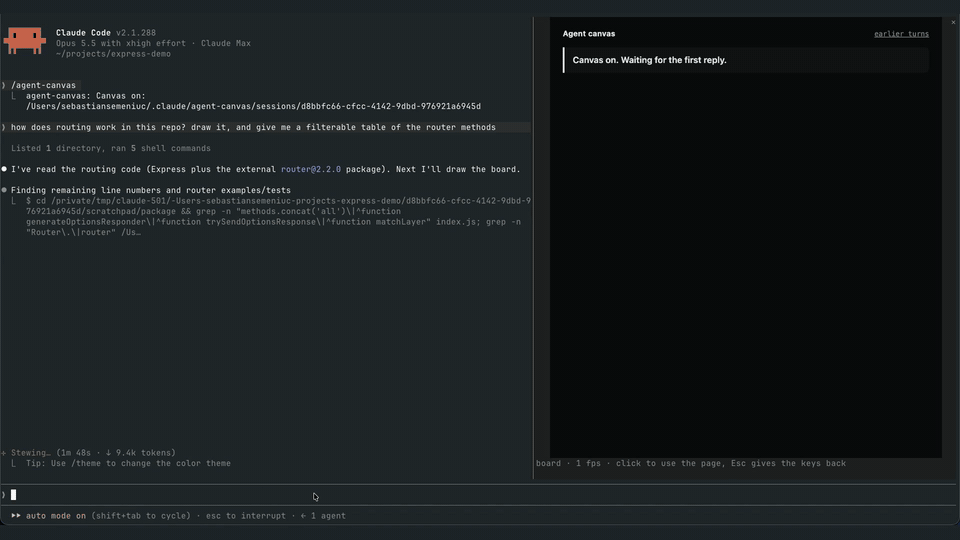
Task: Click 'esc to interrupt' footer hint
Action: 246,516
